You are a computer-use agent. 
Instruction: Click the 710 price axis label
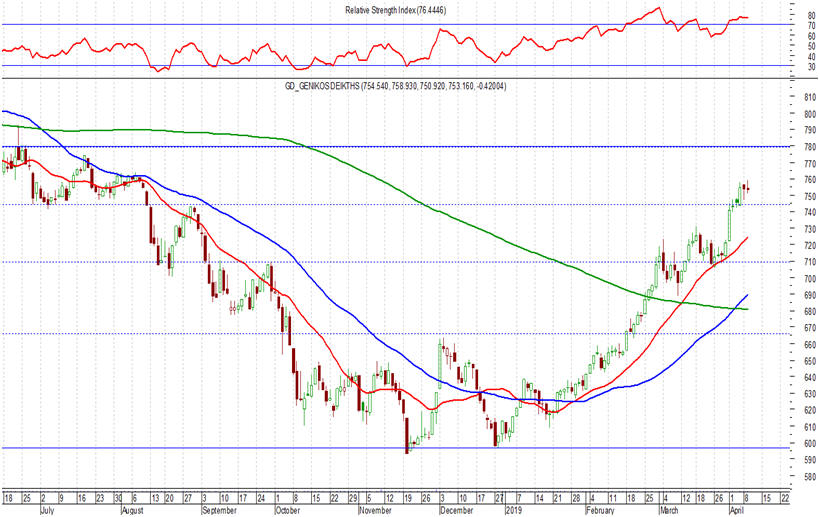810,262
